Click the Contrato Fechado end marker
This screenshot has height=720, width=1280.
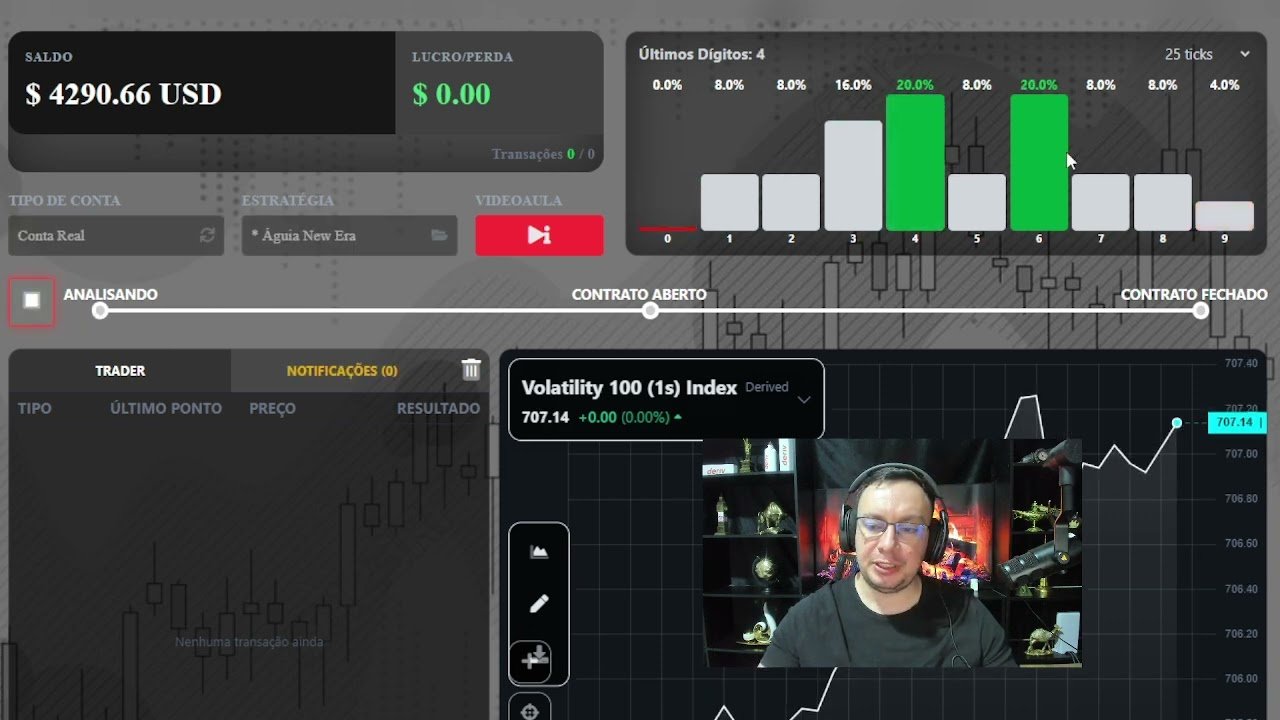pos(1201,311)
